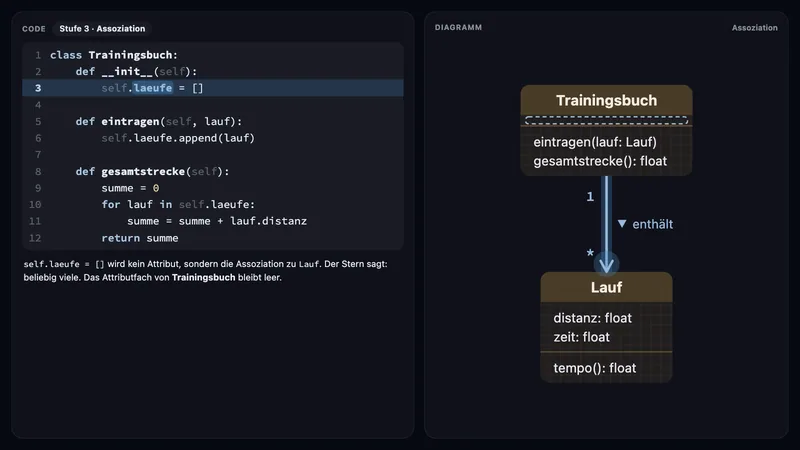Click the association arrowhead pointing at Lauf

pyautogui.click(x=606, y=264)
